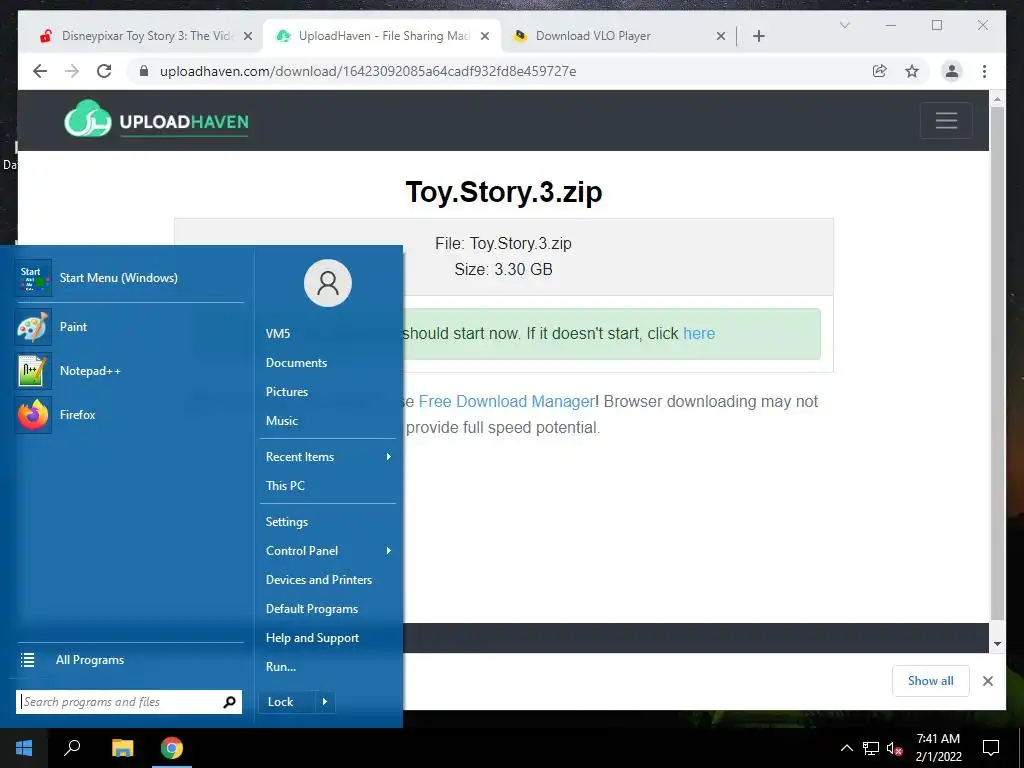Open Pictures from the start menu
The width and height of the screenshot is (1024, 768).
287,392
